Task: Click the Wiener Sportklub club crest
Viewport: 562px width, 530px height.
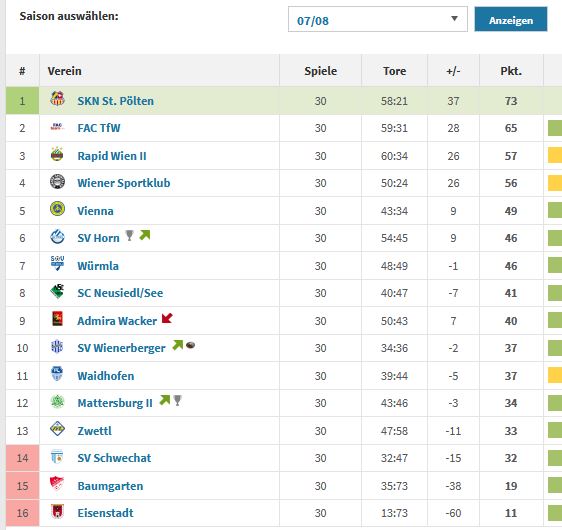Action: click(x=57, y=181)
